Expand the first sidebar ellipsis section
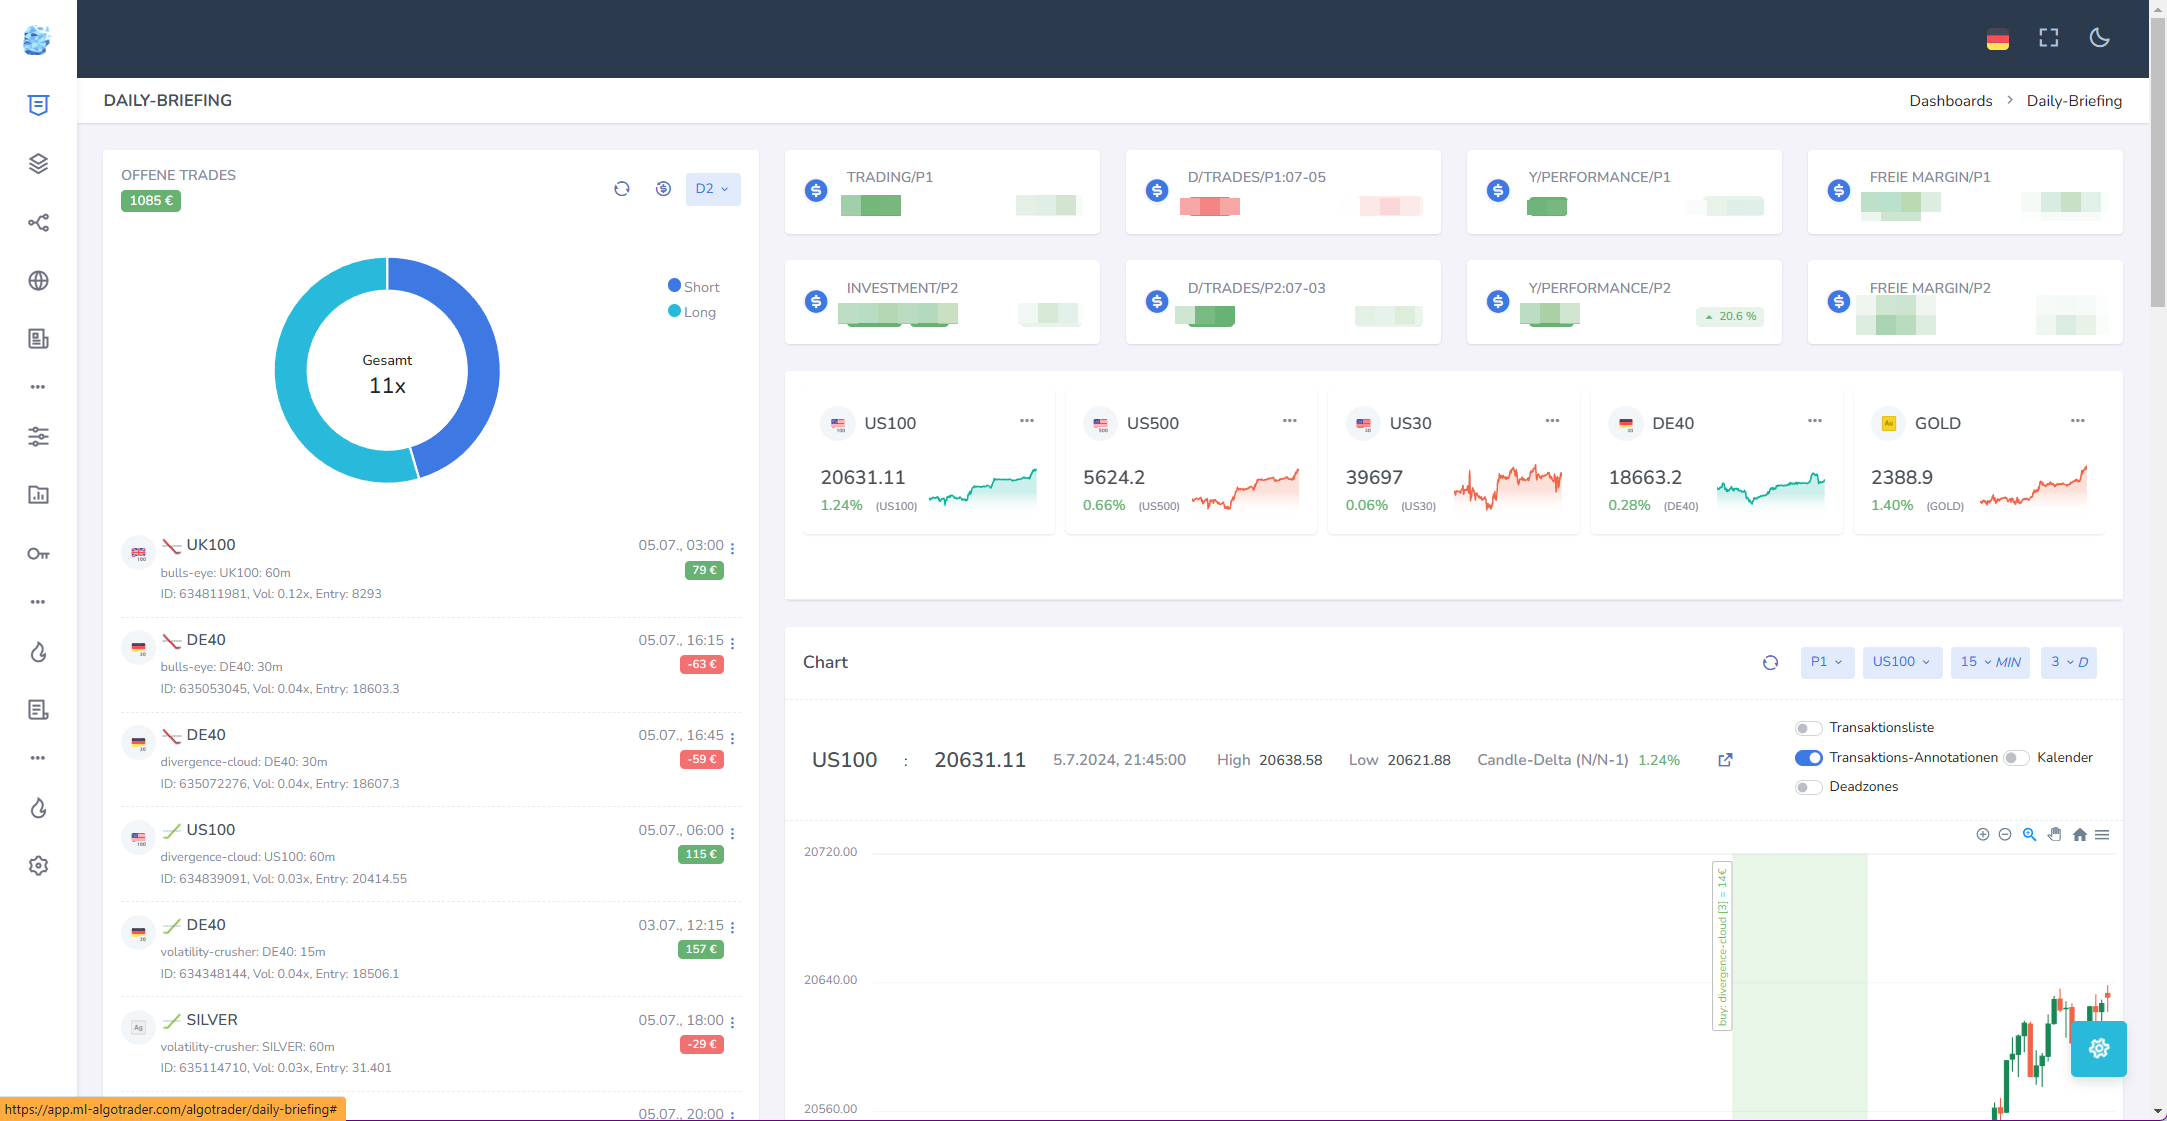Screen dimensions: 2167x1121 coord(38,387)
